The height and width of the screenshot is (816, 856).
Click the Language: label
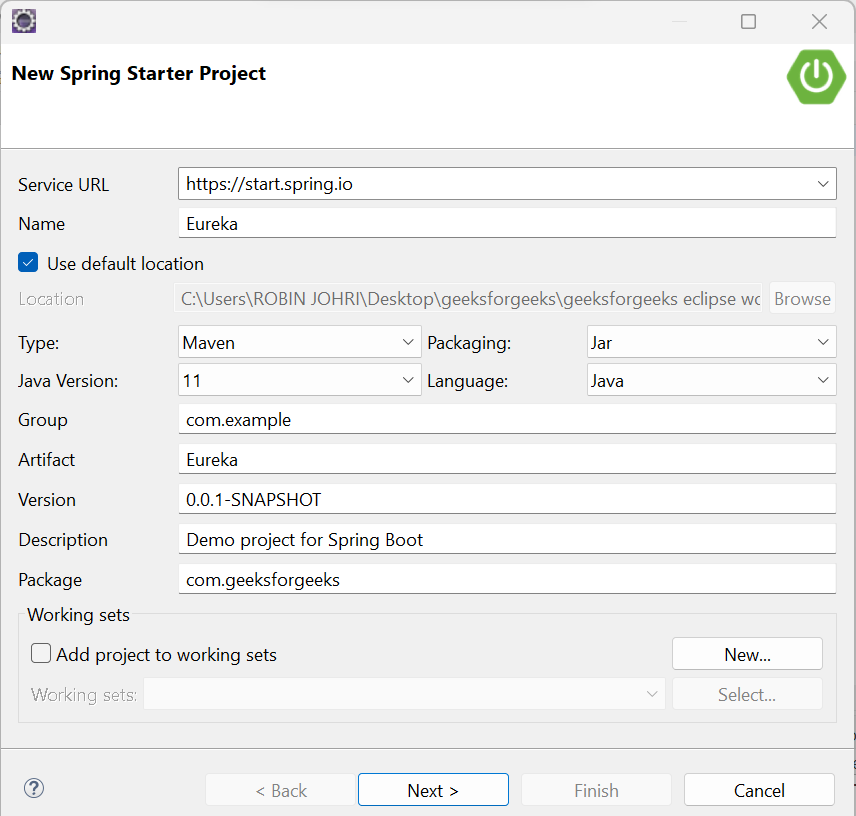point(467,381)
